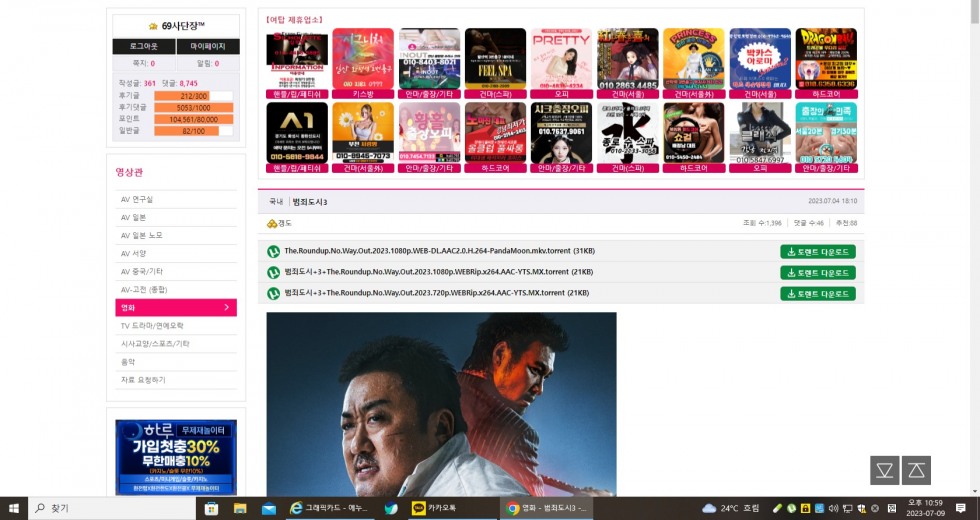Open the Windows Start menu
The width and height of the screenshot is (980, 520).
(x=14, y=508)
